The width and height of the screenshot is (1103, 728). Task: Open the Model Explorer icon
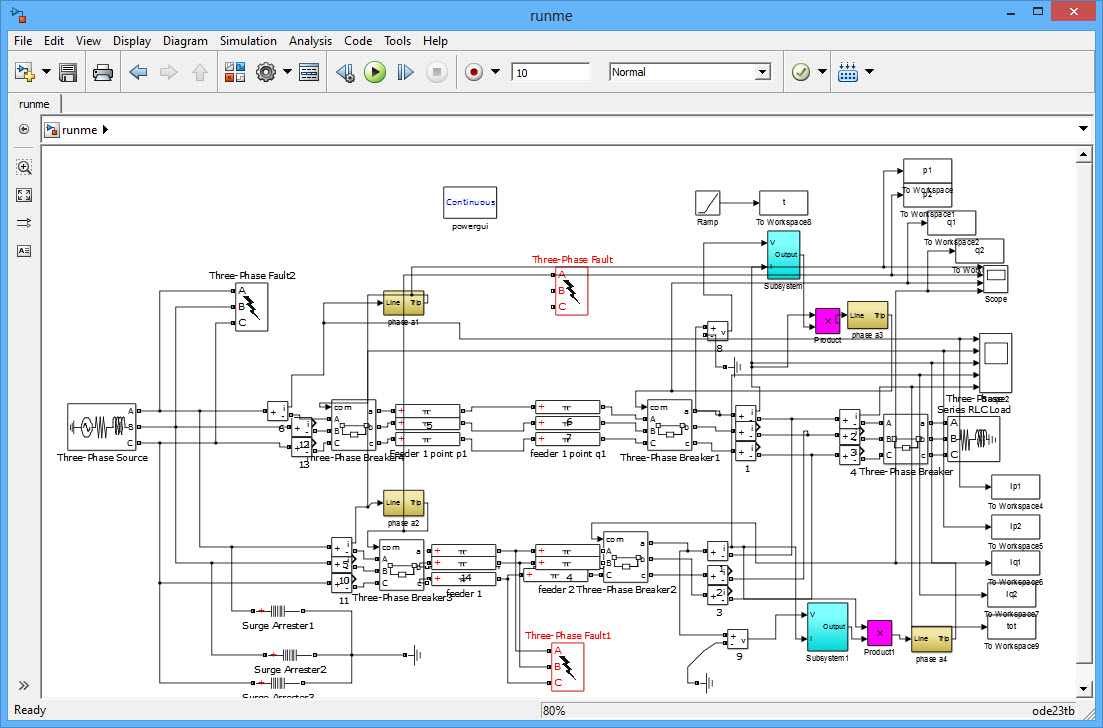[309, 72]
